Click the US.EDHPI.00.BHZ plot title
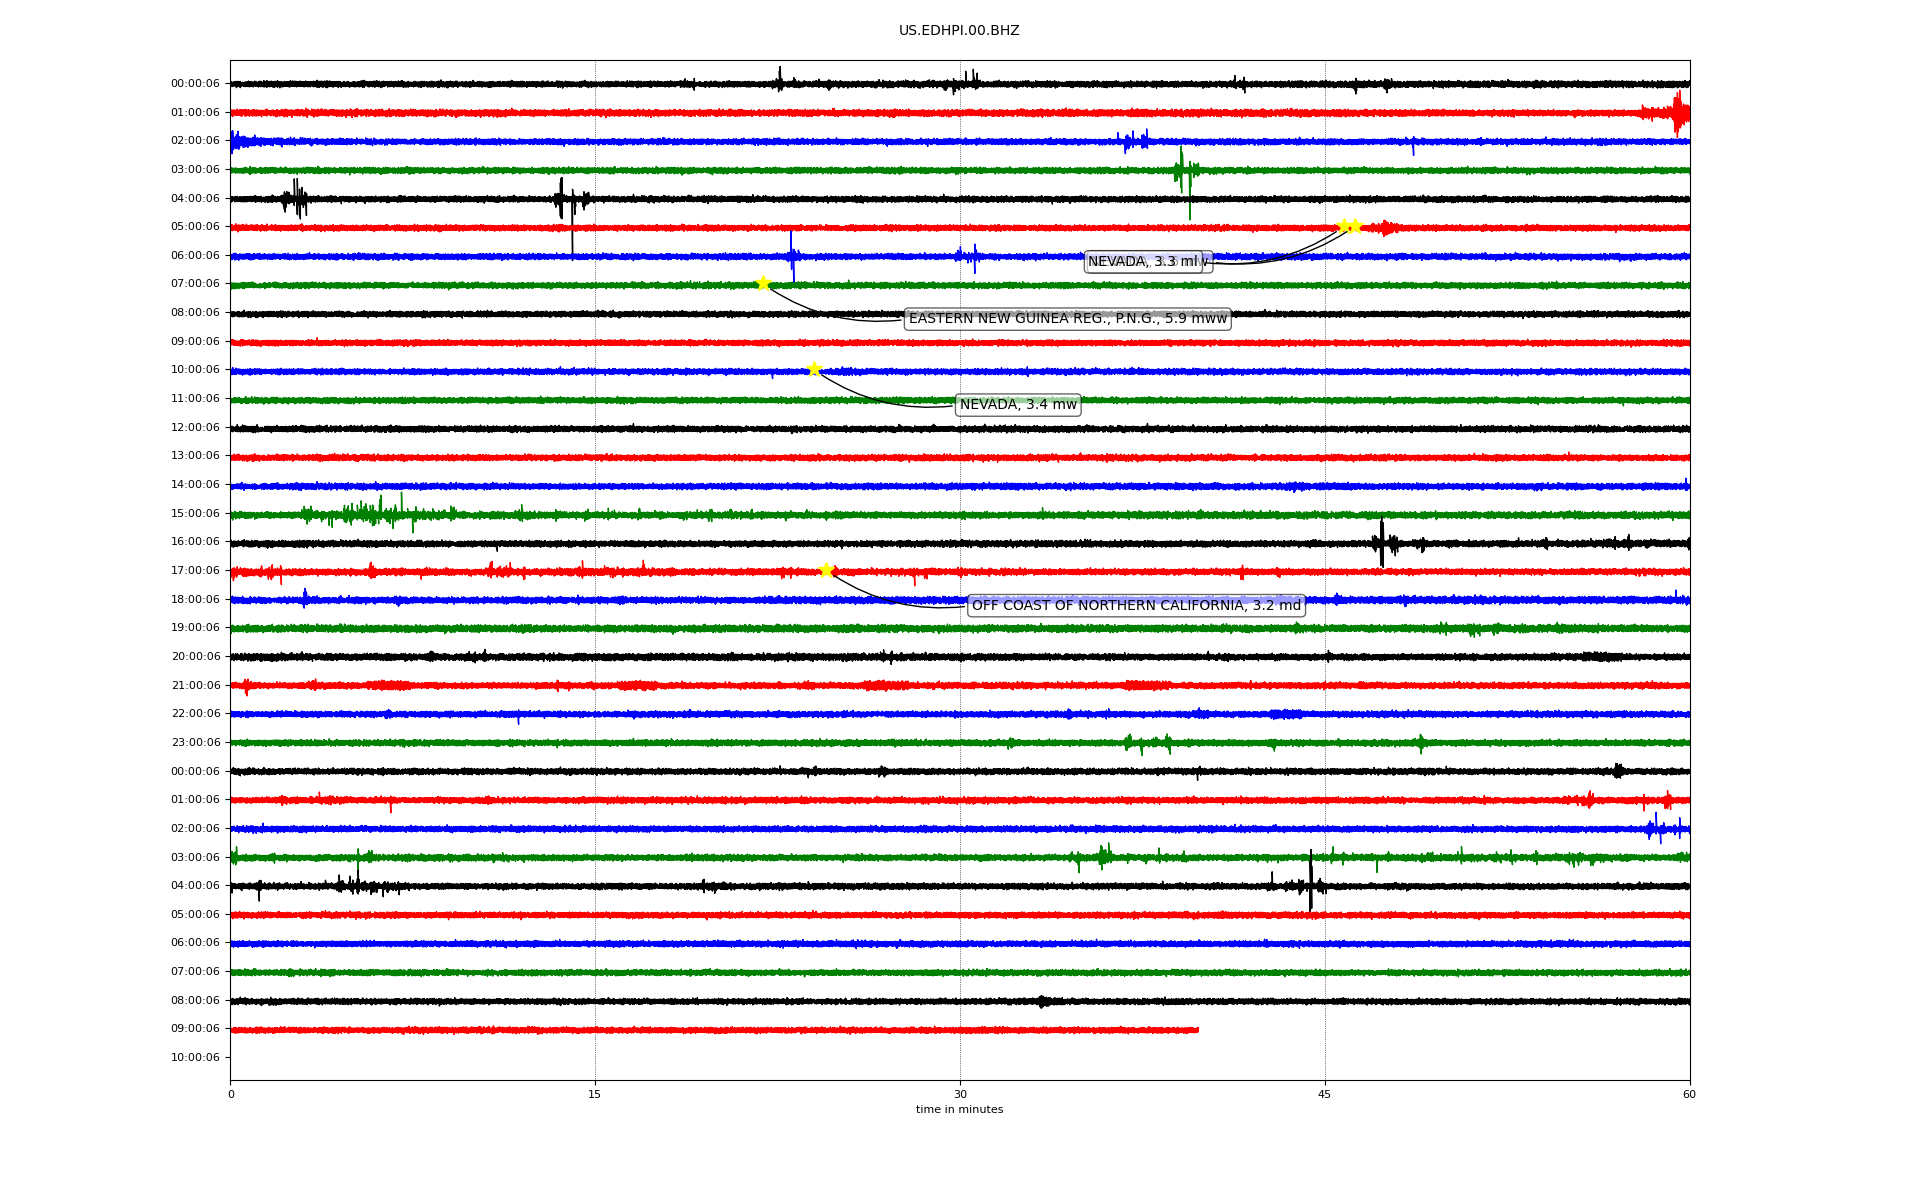Screen dimensions: 1920x1200 pos(958,31)
